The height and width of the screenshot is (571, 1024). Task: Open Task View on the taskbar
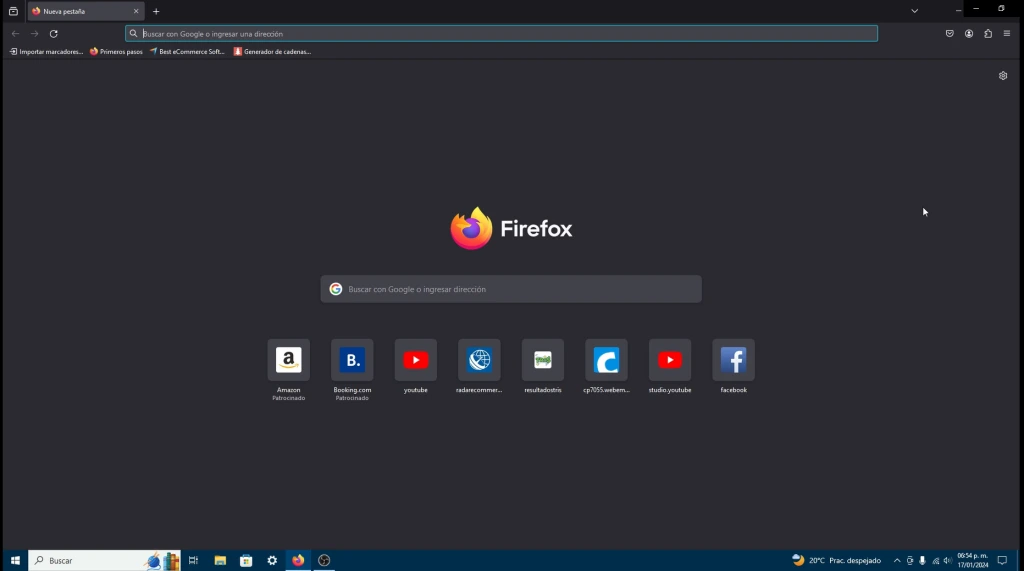[x=193, y=561]
